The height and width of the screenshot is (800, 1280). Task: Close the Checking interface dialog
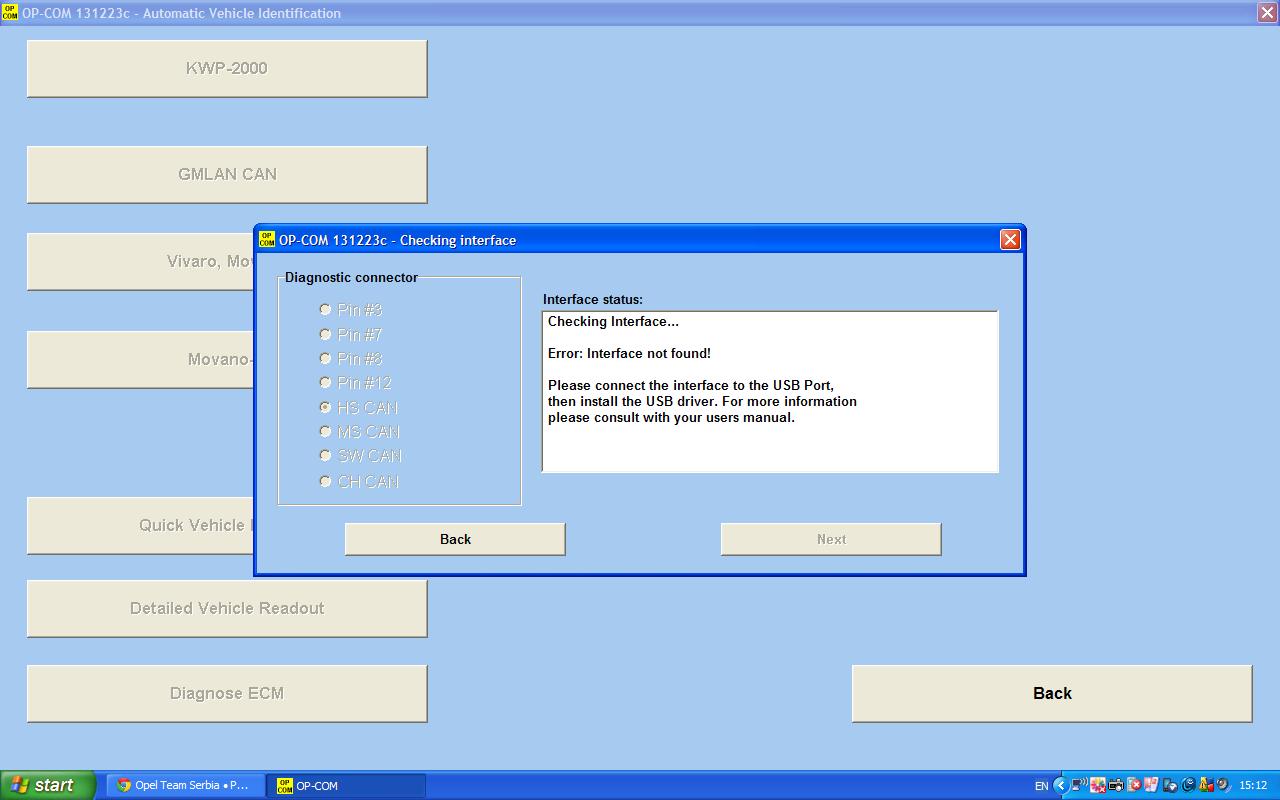point(1010,239)
